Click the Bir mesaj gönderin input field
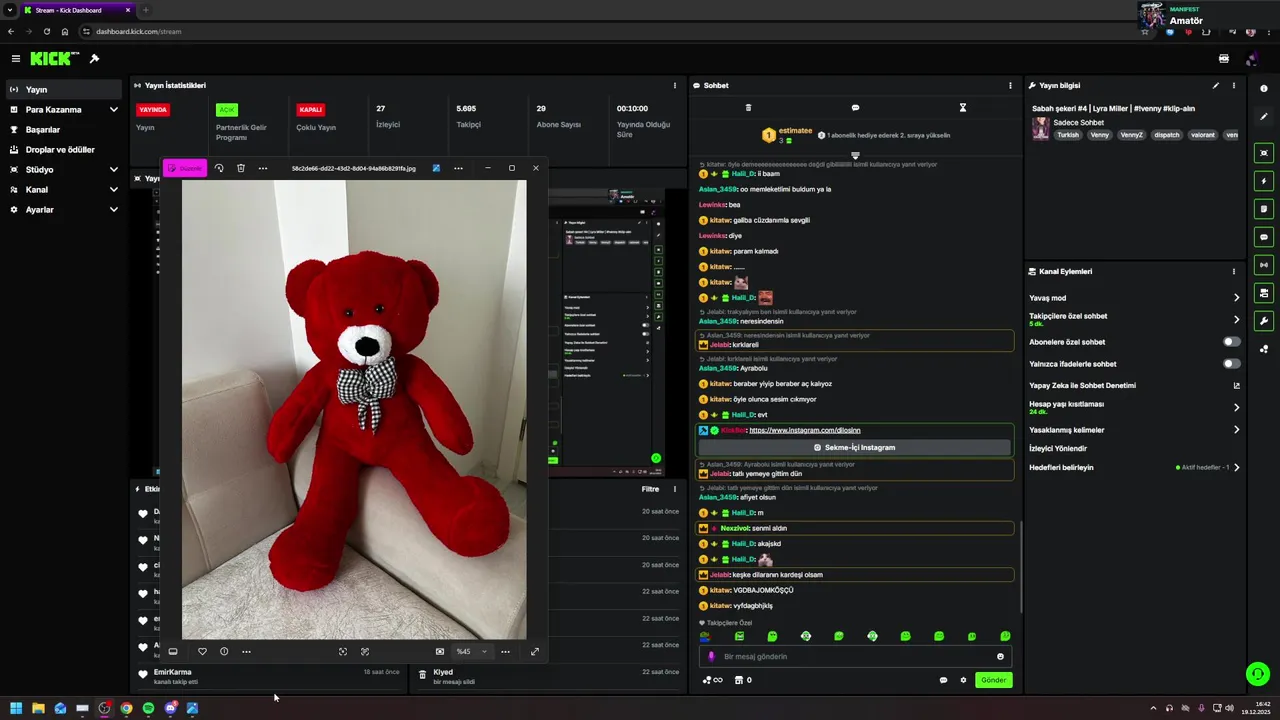The width and height of the screenshot is (1280, 720). point(856,657)
